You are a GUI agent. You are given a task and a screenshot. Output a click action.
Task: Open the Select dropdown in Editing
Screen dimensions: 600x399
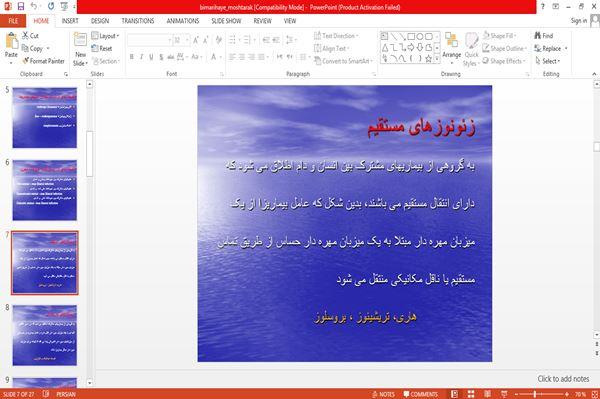[x=548, y=61]
